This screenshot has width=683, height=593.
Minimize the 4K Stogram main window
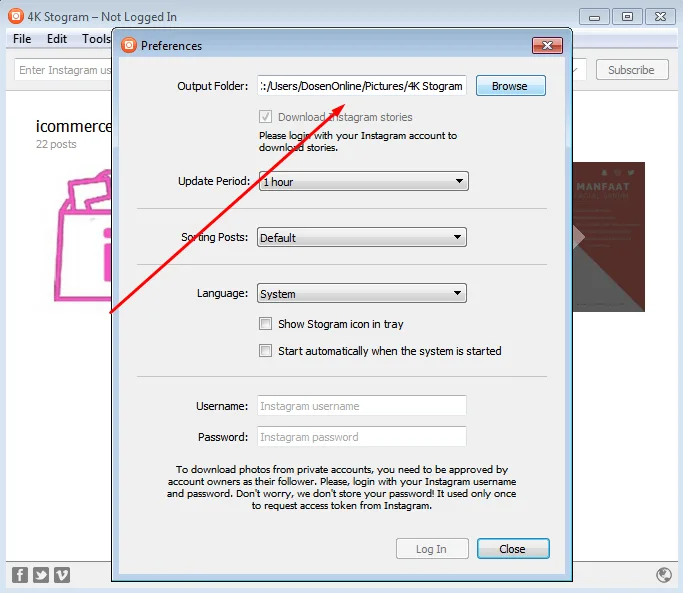click(x=594, y=17)
